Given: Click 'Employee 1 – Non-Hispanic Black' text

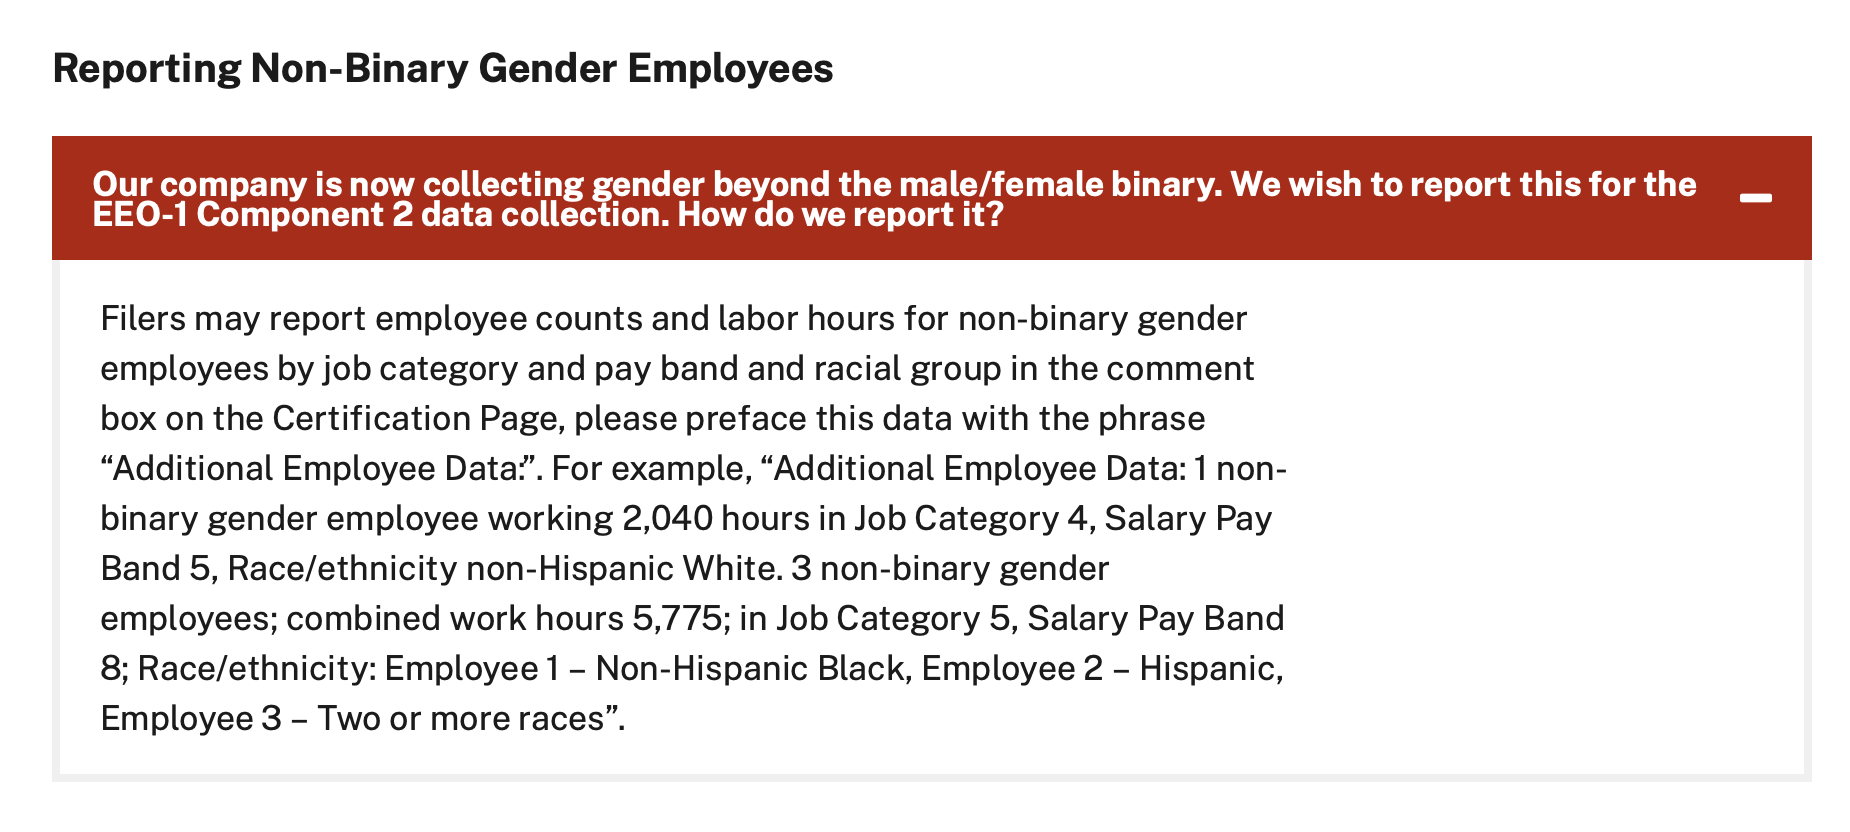Looking at the screenshot, I should click(x=645, y=668).
